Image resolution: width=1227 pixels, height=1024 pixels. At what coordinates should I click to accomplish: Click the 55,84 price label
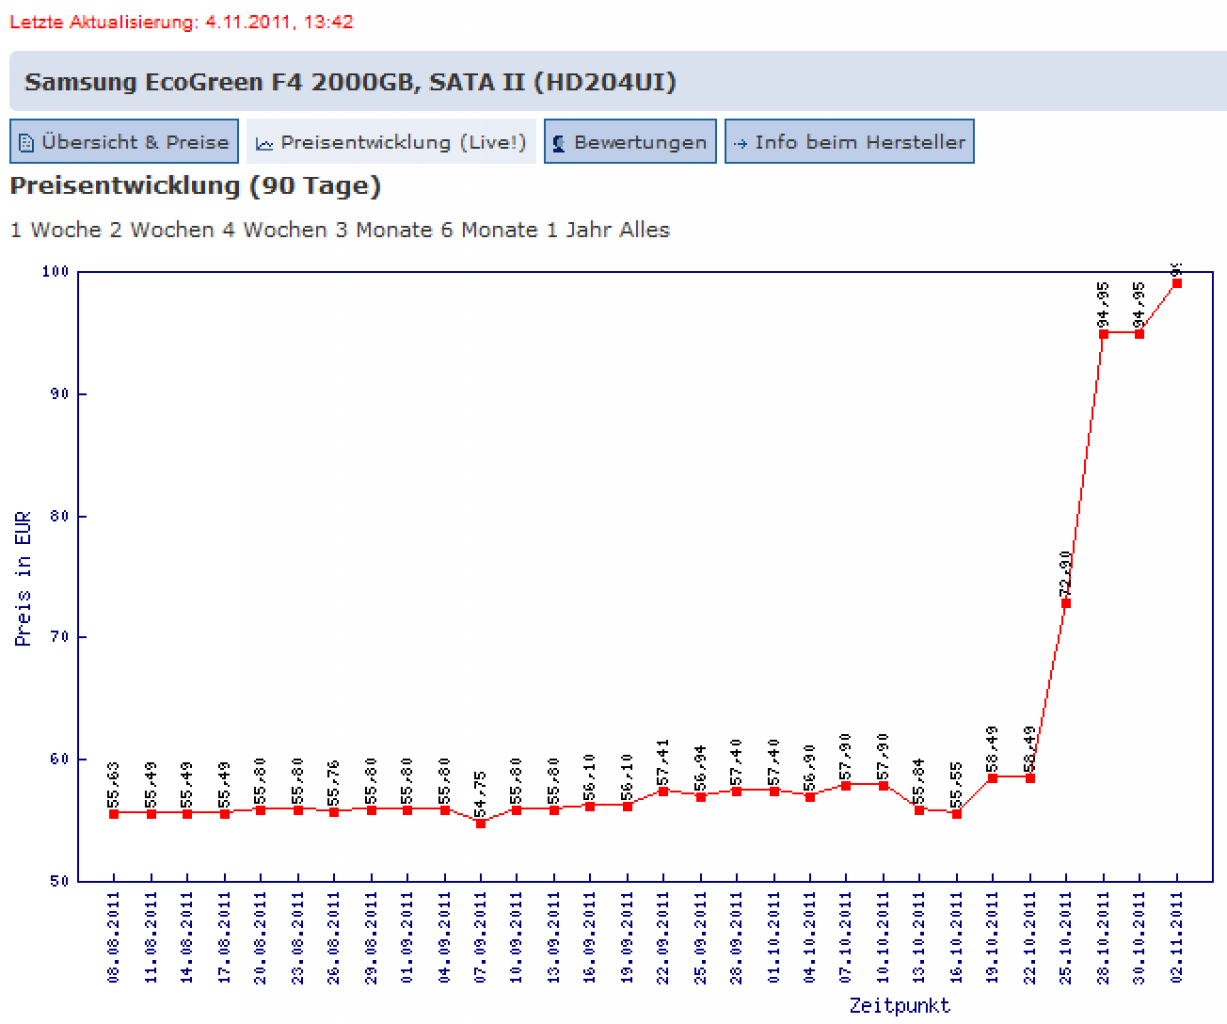pos(920,782)
